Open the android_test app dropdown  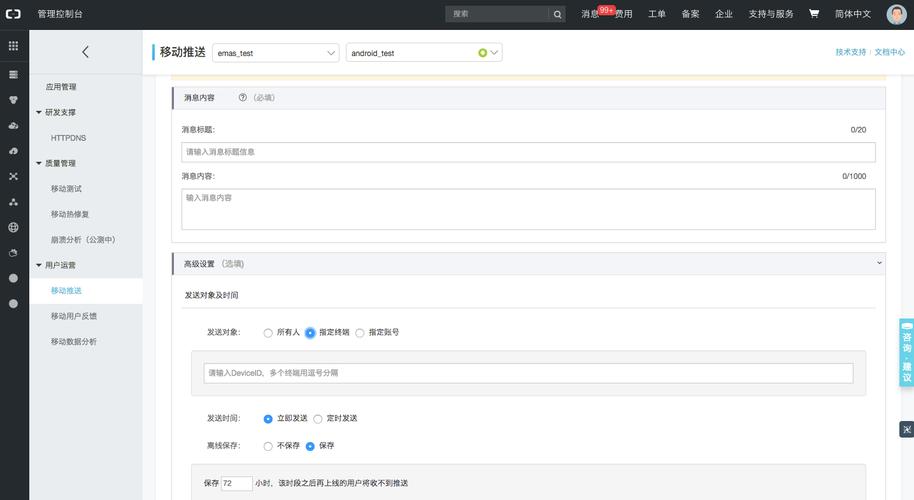(x=424, y=53)
